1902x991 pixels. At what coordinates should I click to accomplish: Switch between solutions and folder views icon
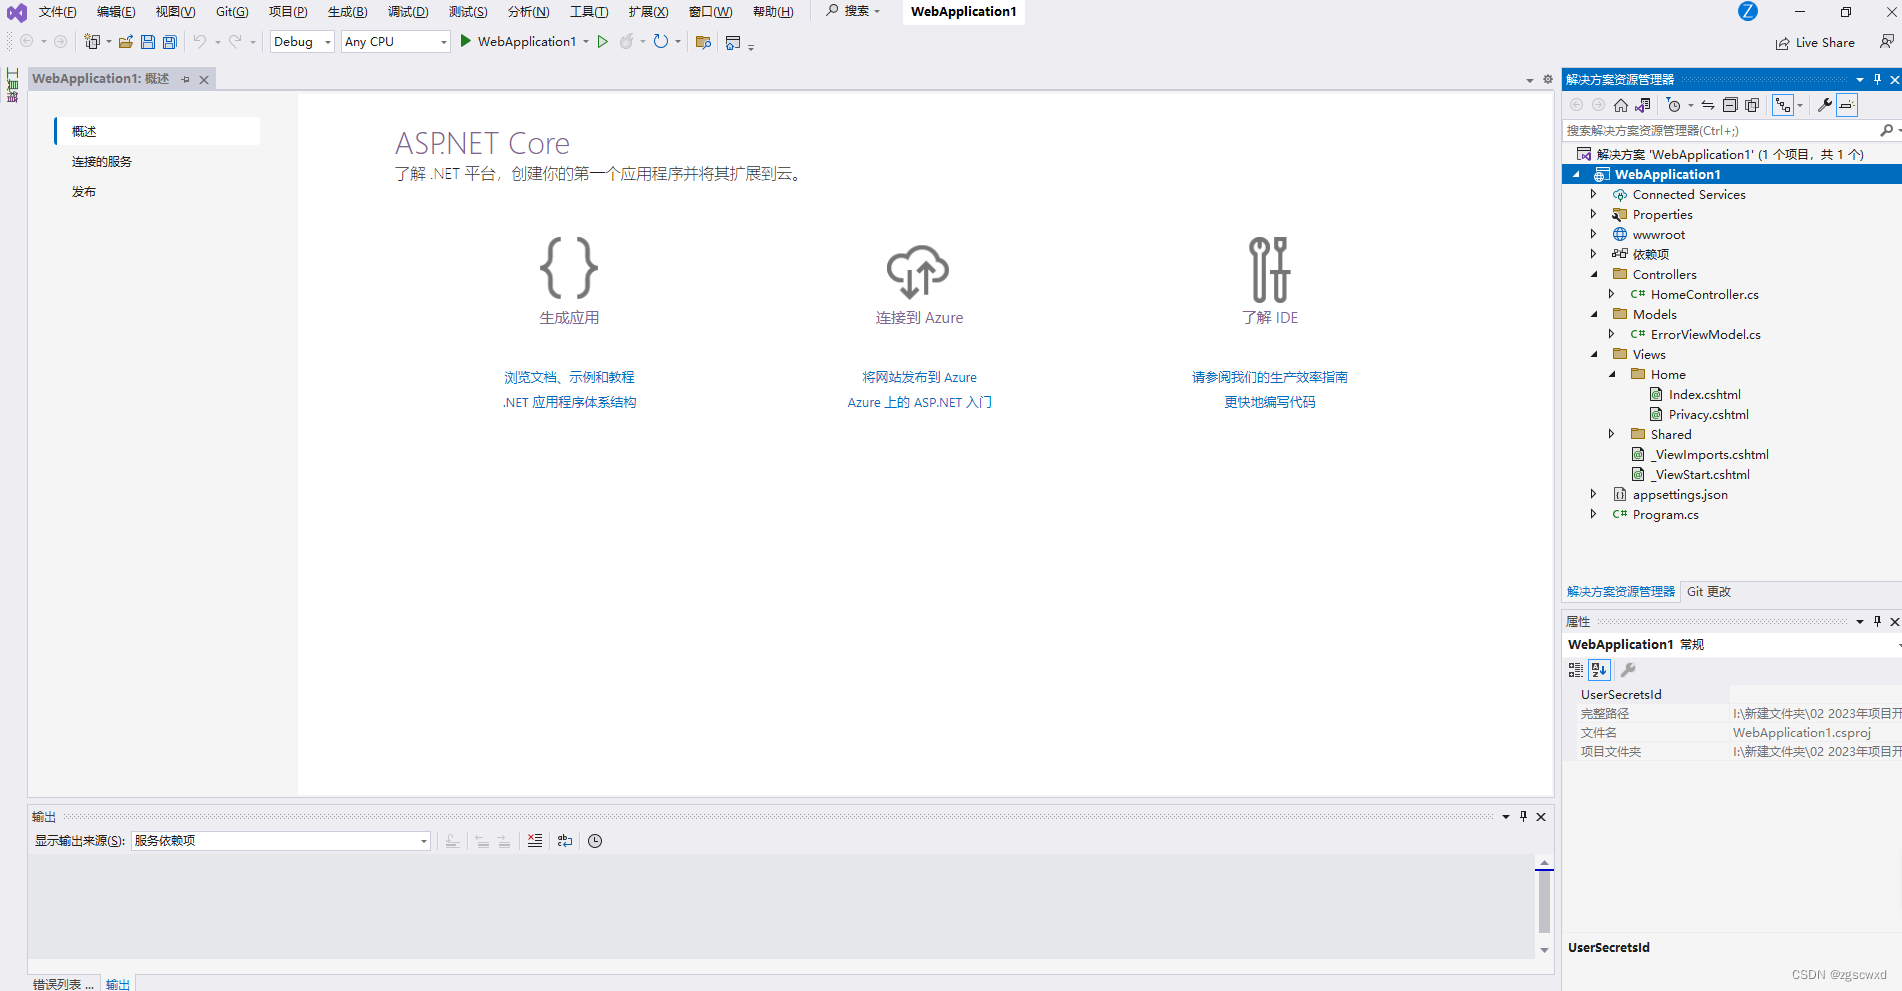coord(1643,105)
